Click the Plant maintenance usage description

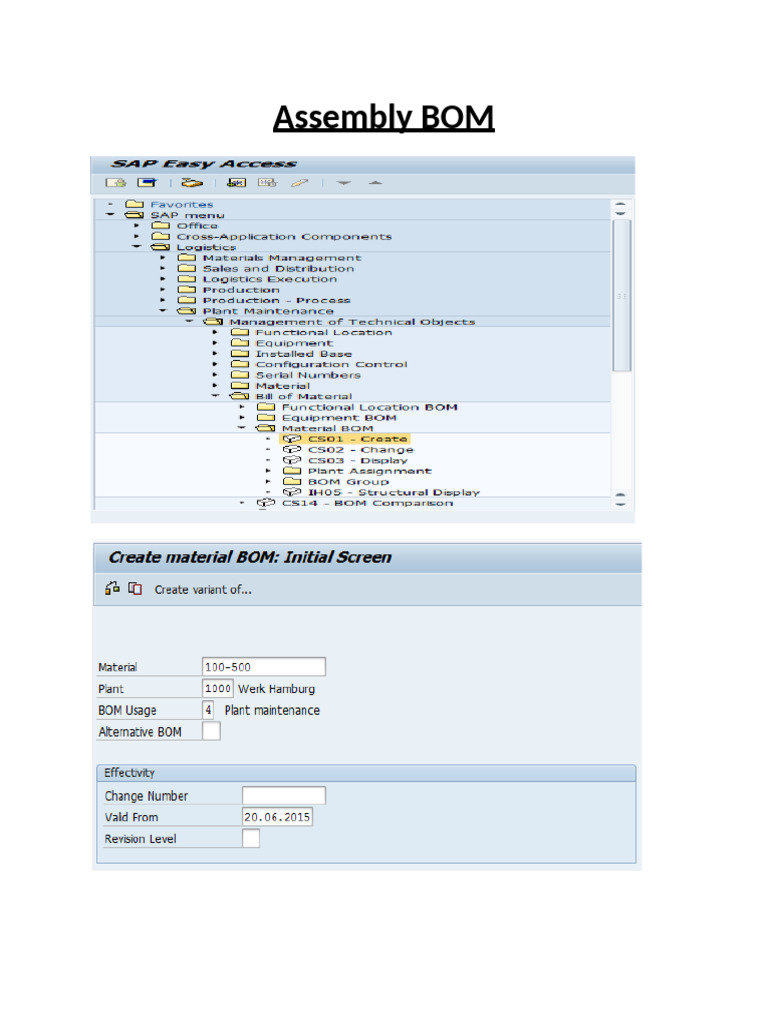(x=272, y=710)
